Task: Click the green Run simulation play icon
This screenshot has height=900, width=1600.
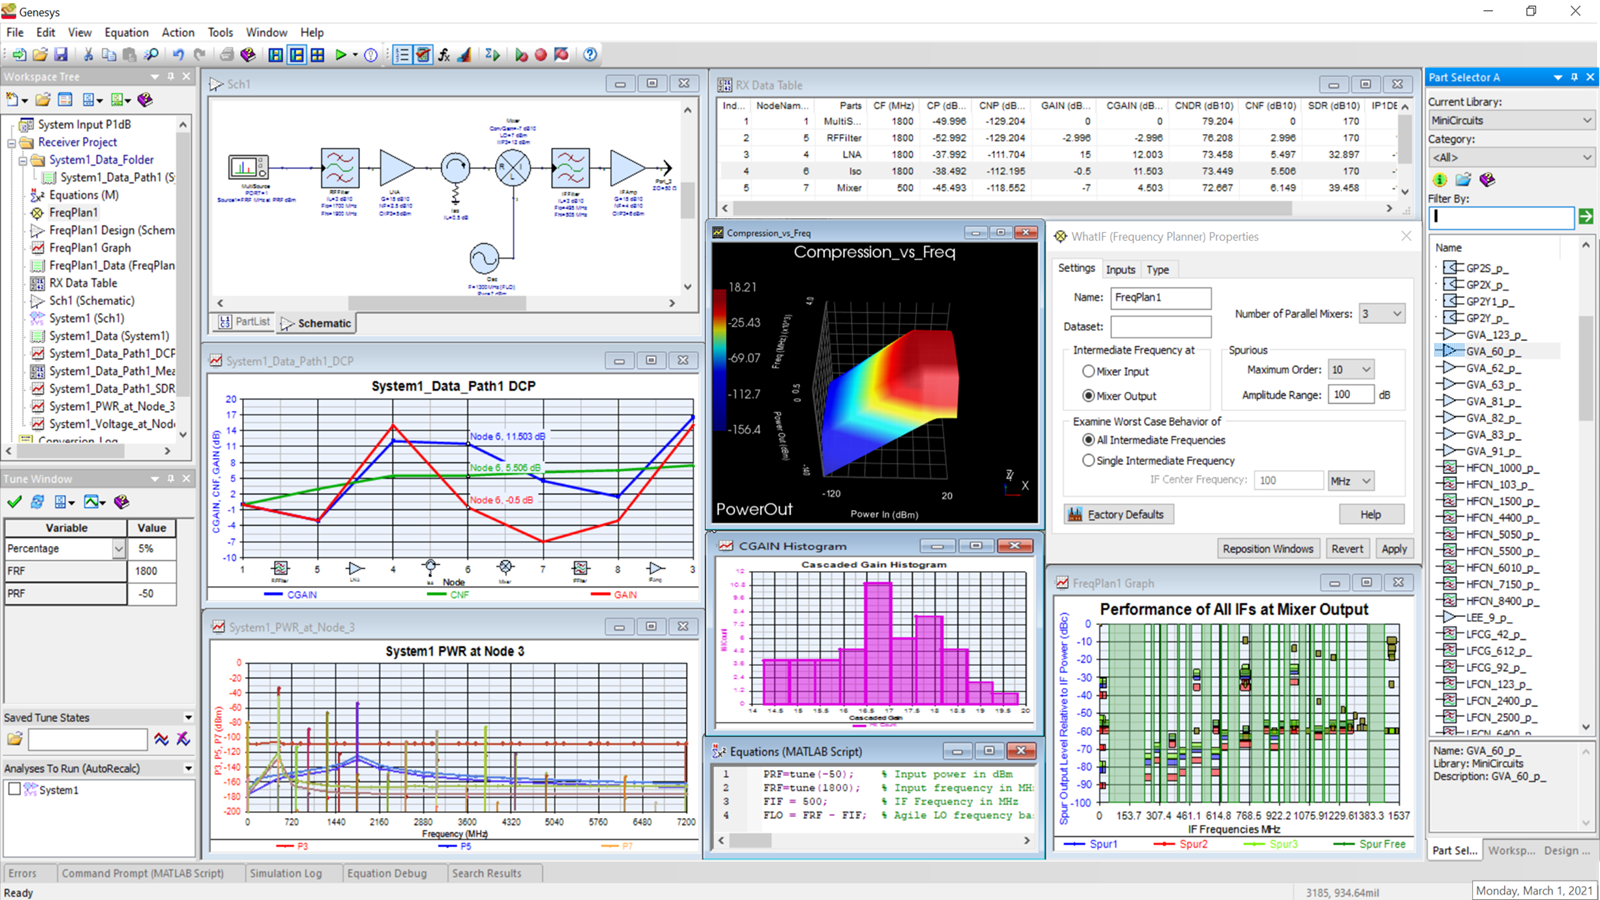Action: 341,55
